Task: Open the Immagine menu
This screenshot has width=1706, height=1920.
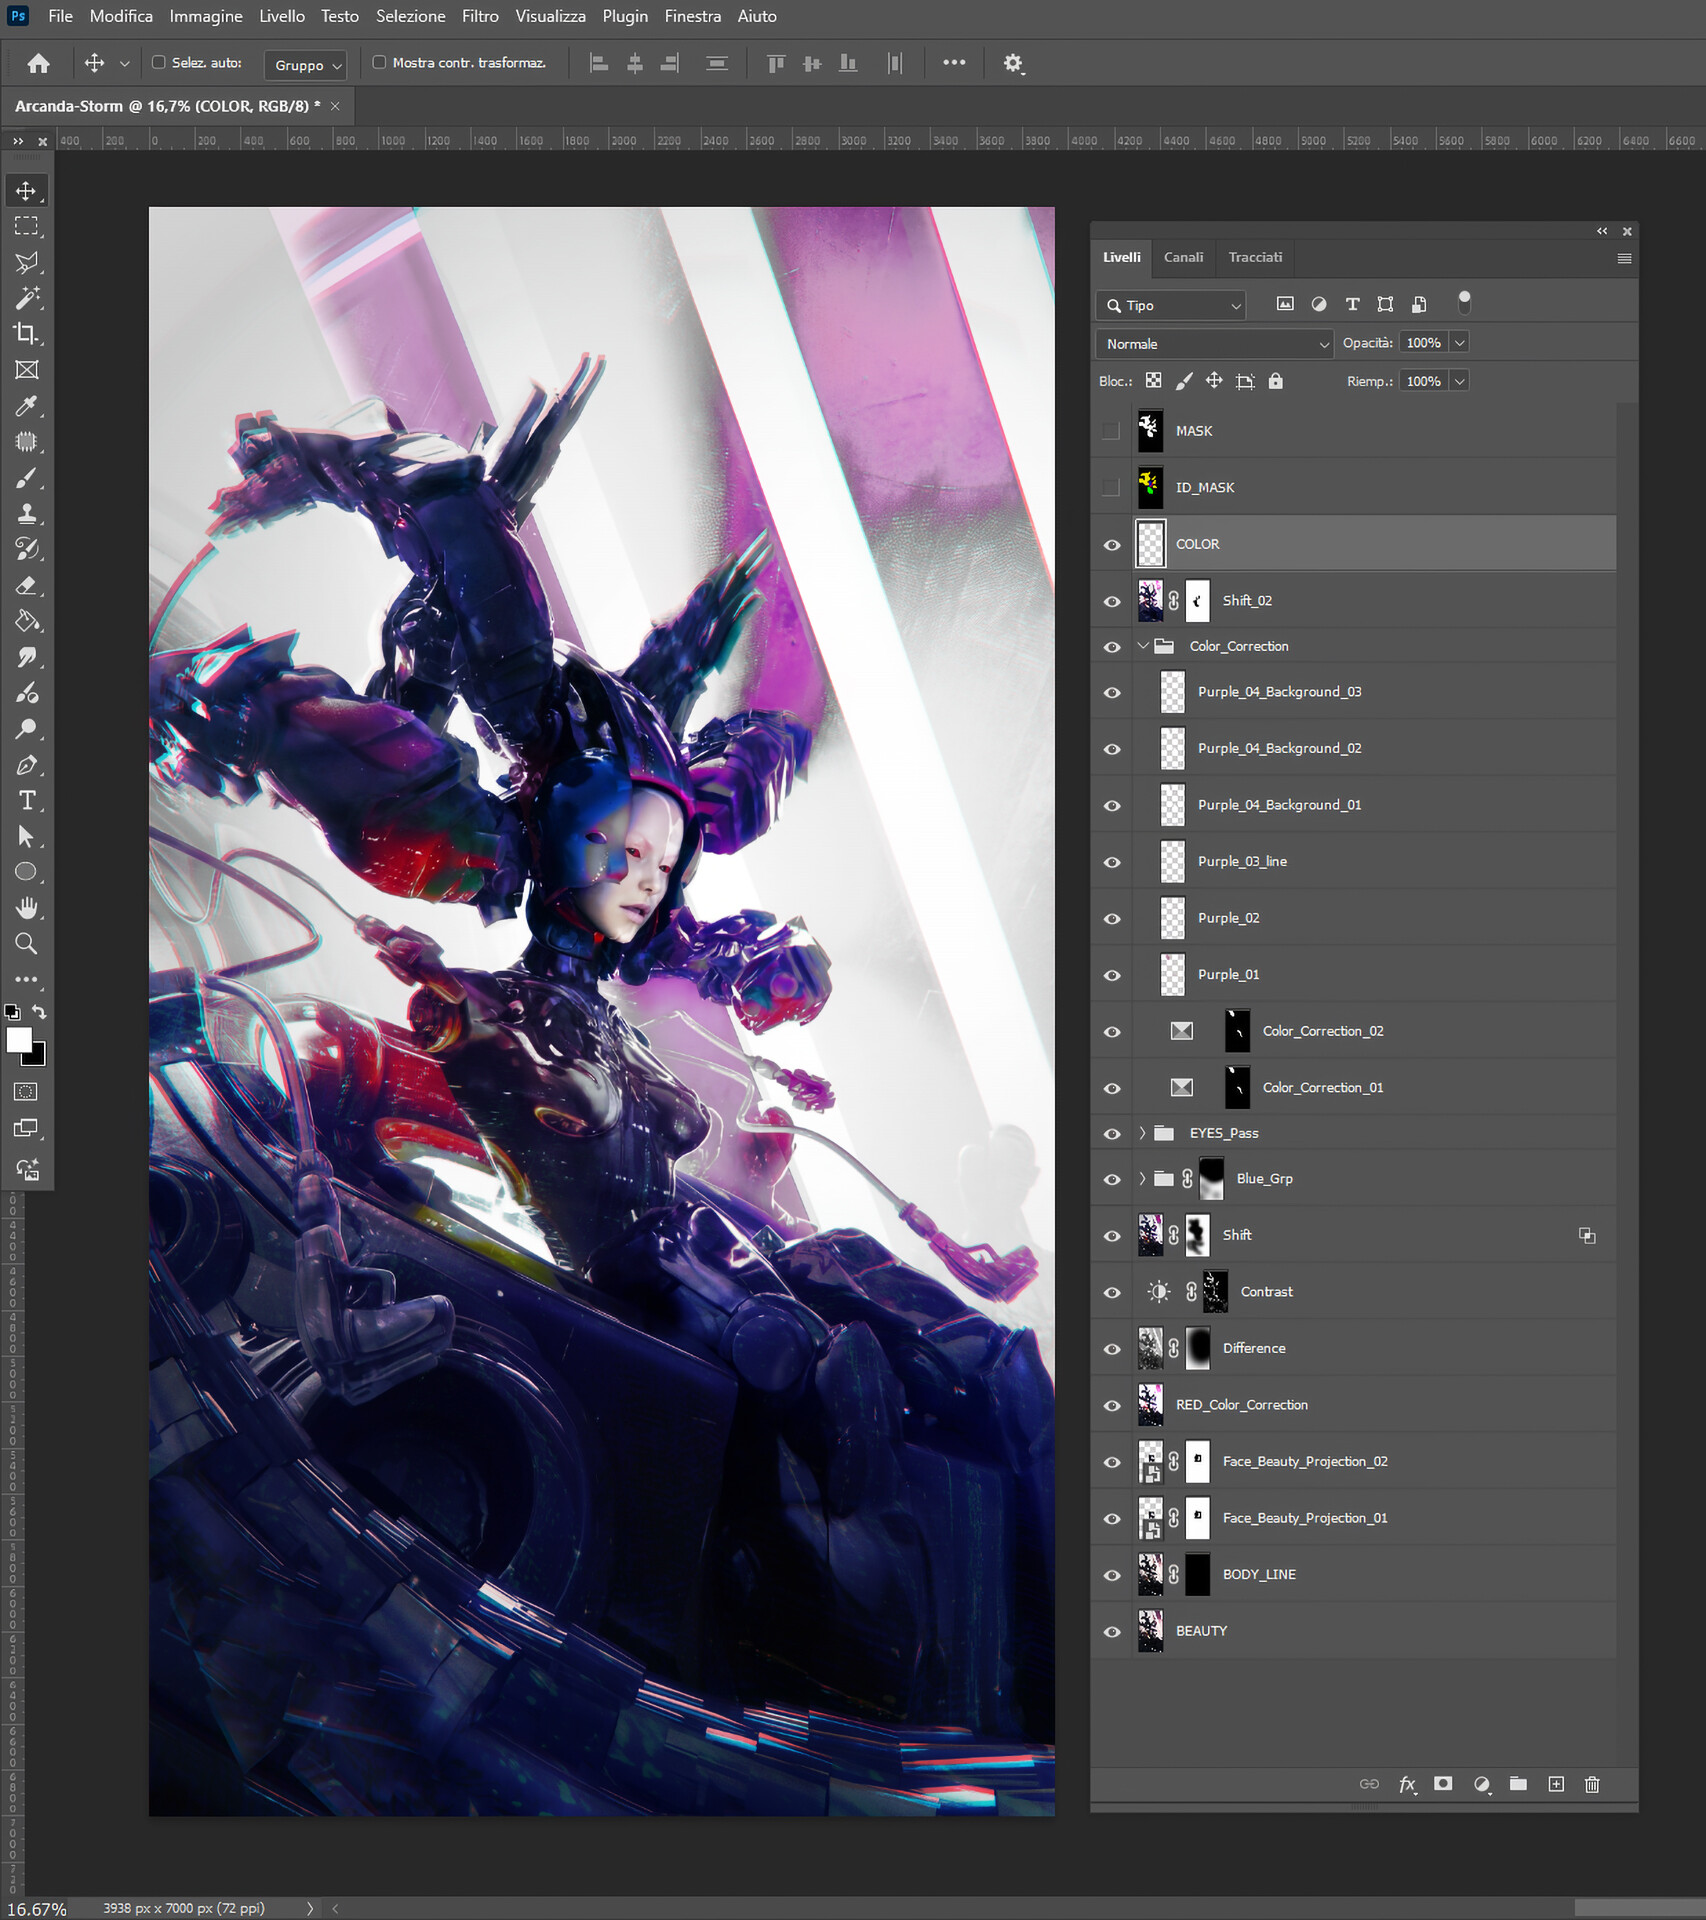Action: (x=206, y=16)
